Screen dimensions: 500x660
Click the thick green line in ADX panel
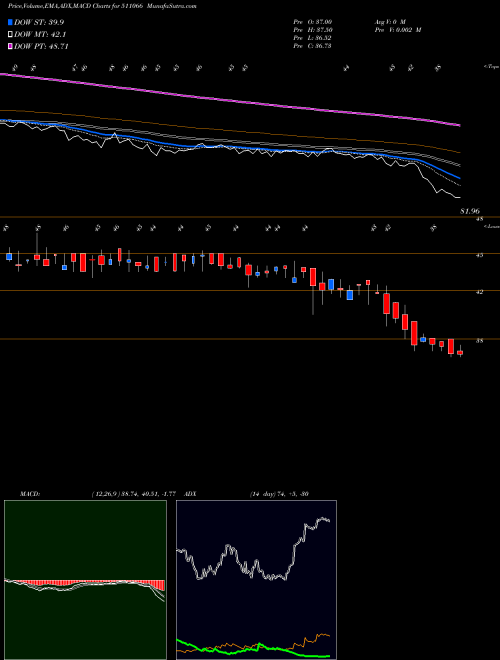pyautogui.click(x=253, y=649)
